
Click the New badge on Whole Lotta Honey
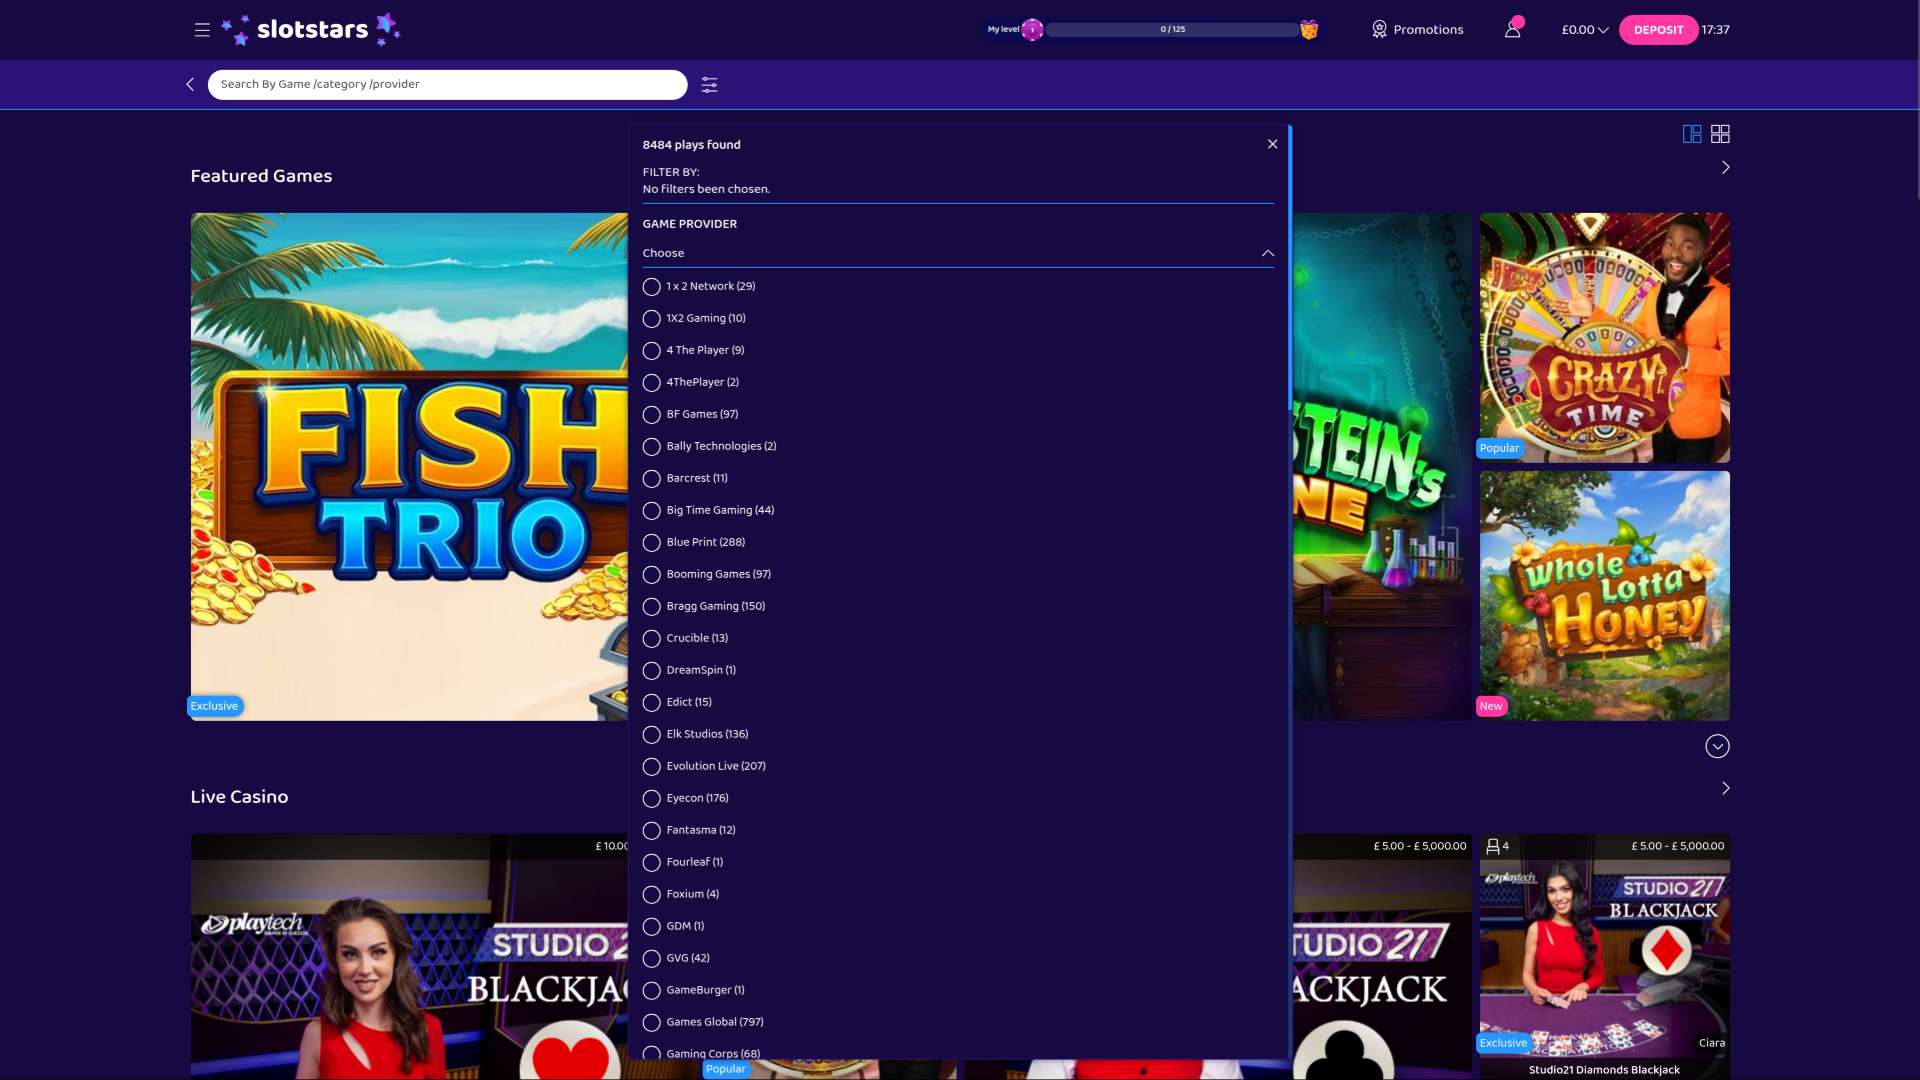point(1491,706)
